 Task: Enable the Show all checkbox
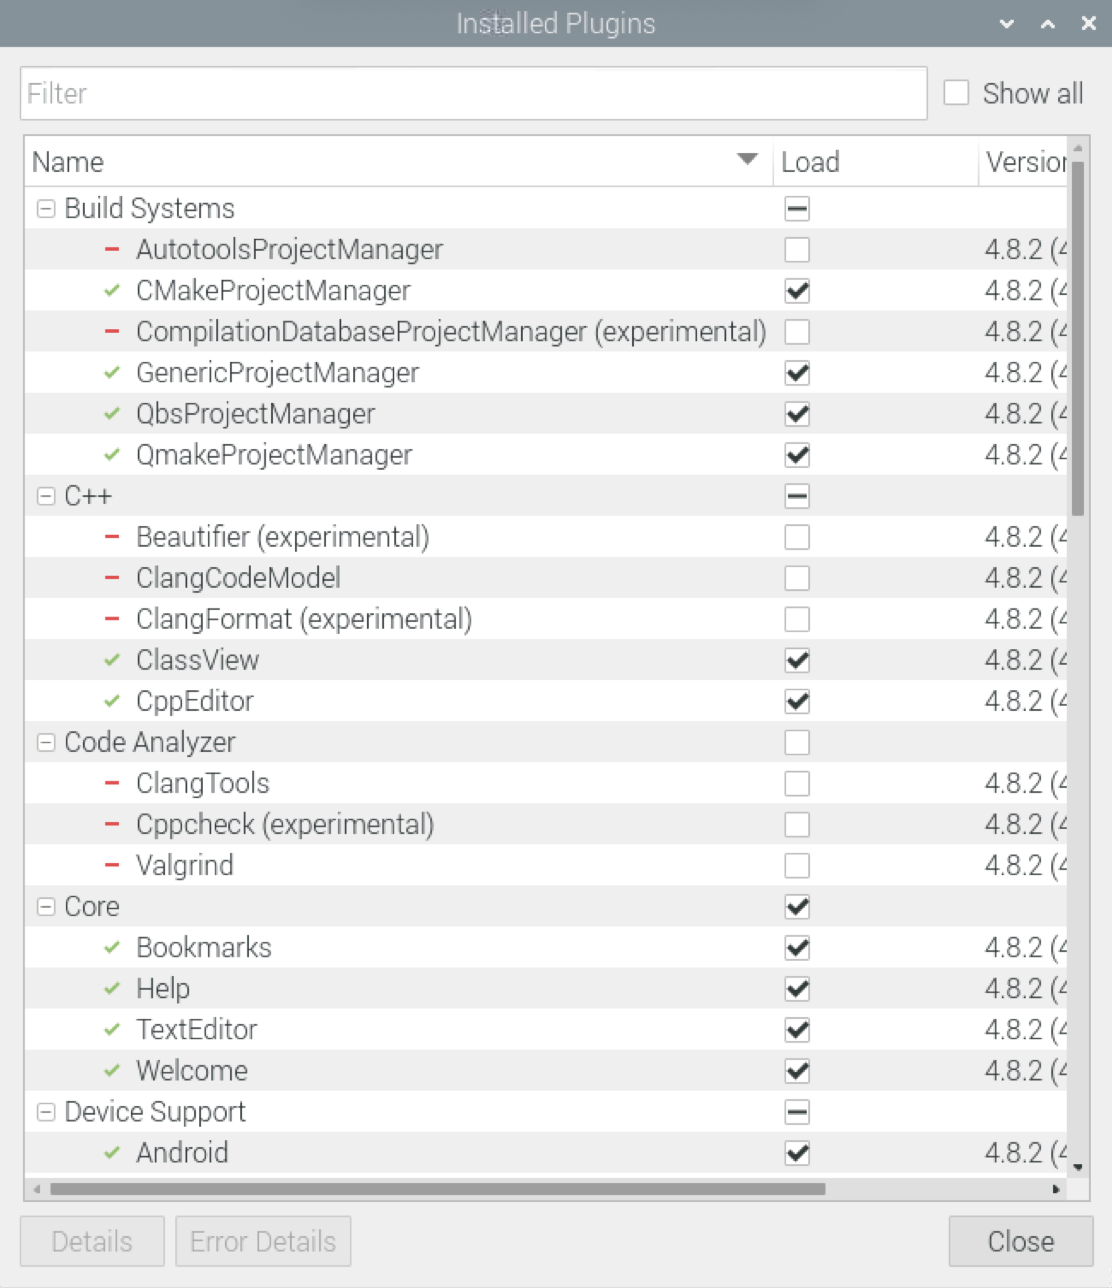(957, 93)
